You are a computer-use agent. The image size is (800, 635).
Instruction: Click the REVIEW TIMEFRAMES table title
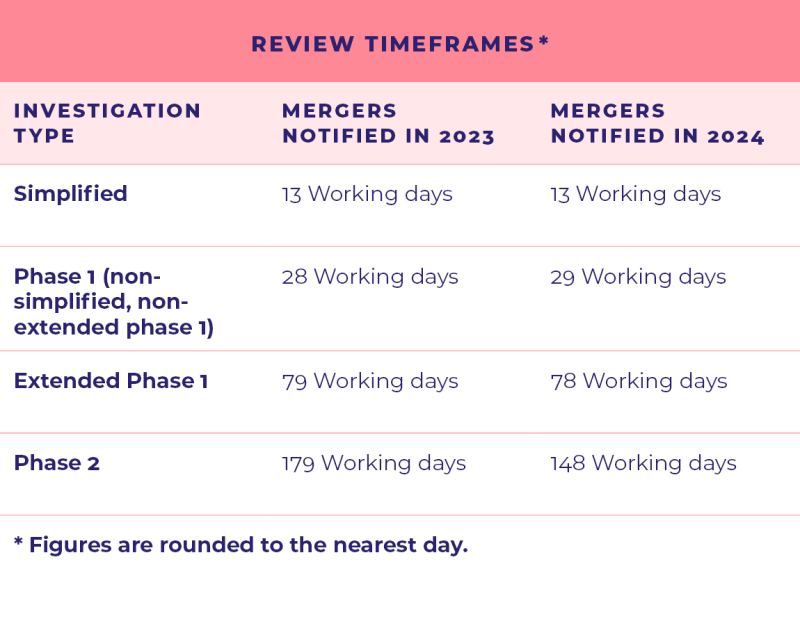(392, 44)
